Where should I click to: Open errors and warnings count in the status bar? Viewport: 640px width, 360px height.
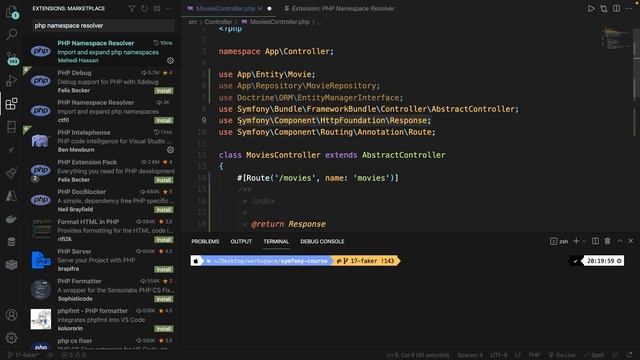click(x=73, y=355)
